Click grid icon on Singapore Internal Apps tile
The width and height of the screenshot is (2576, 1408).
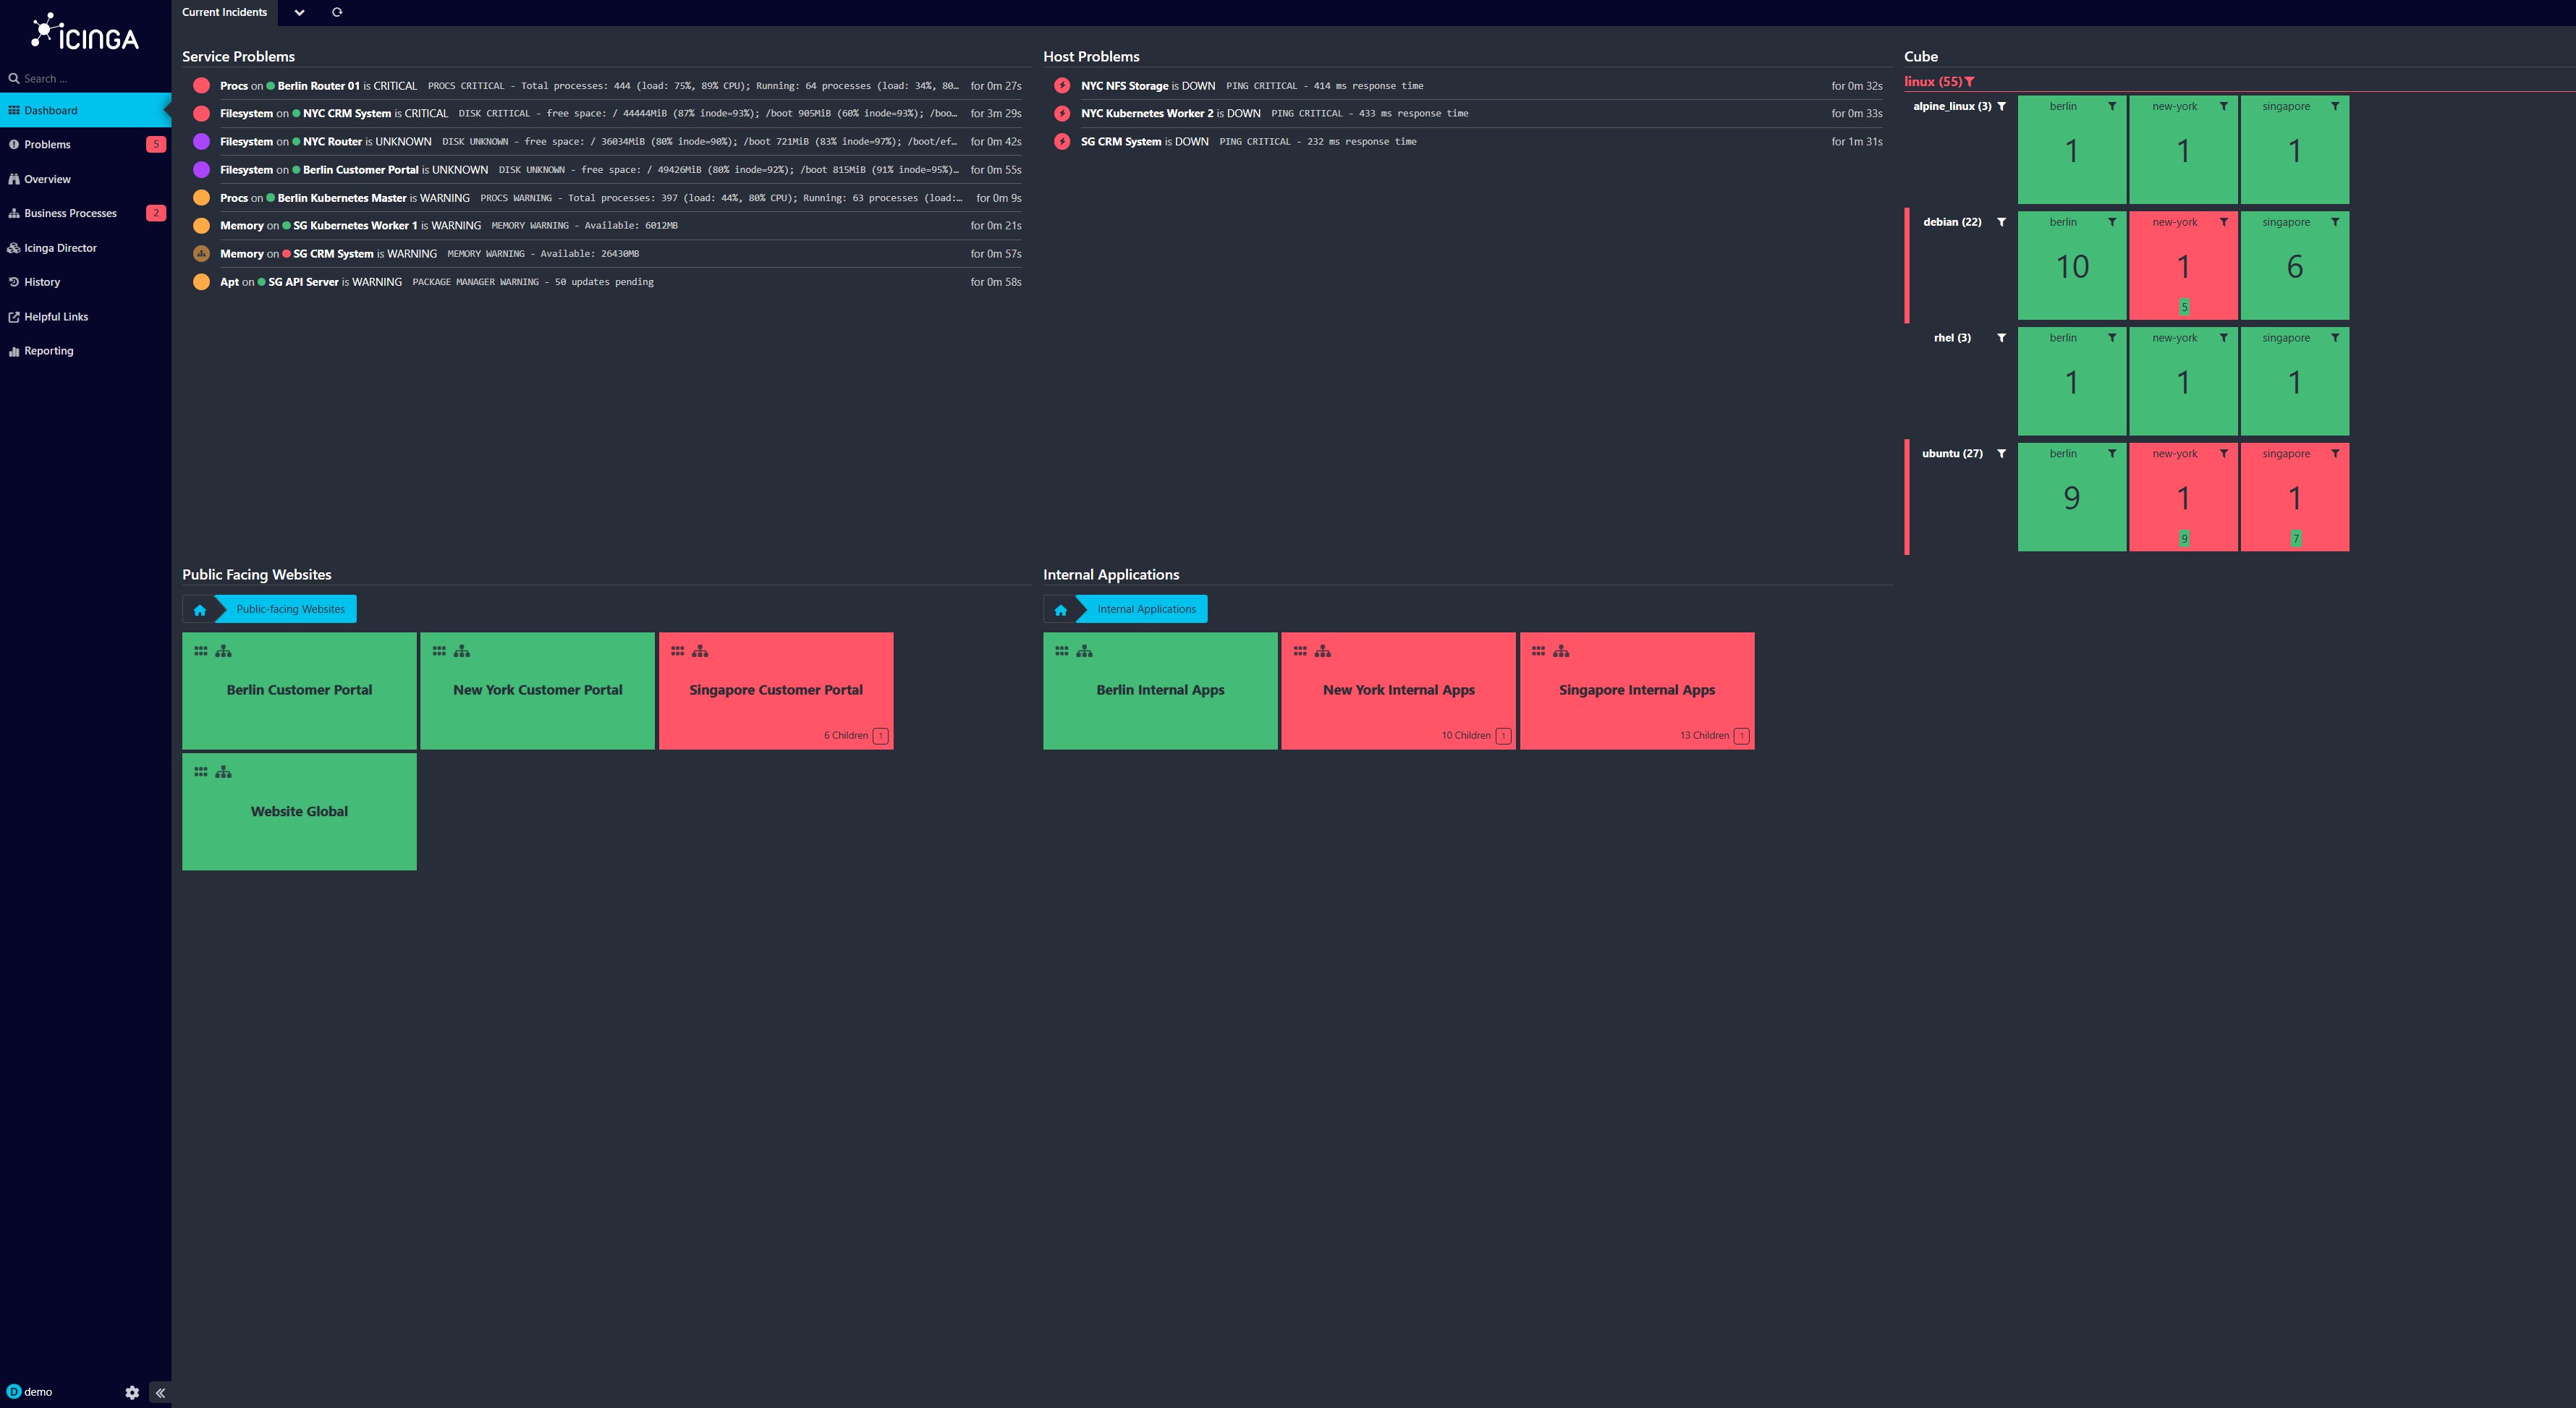(1538, 651)
